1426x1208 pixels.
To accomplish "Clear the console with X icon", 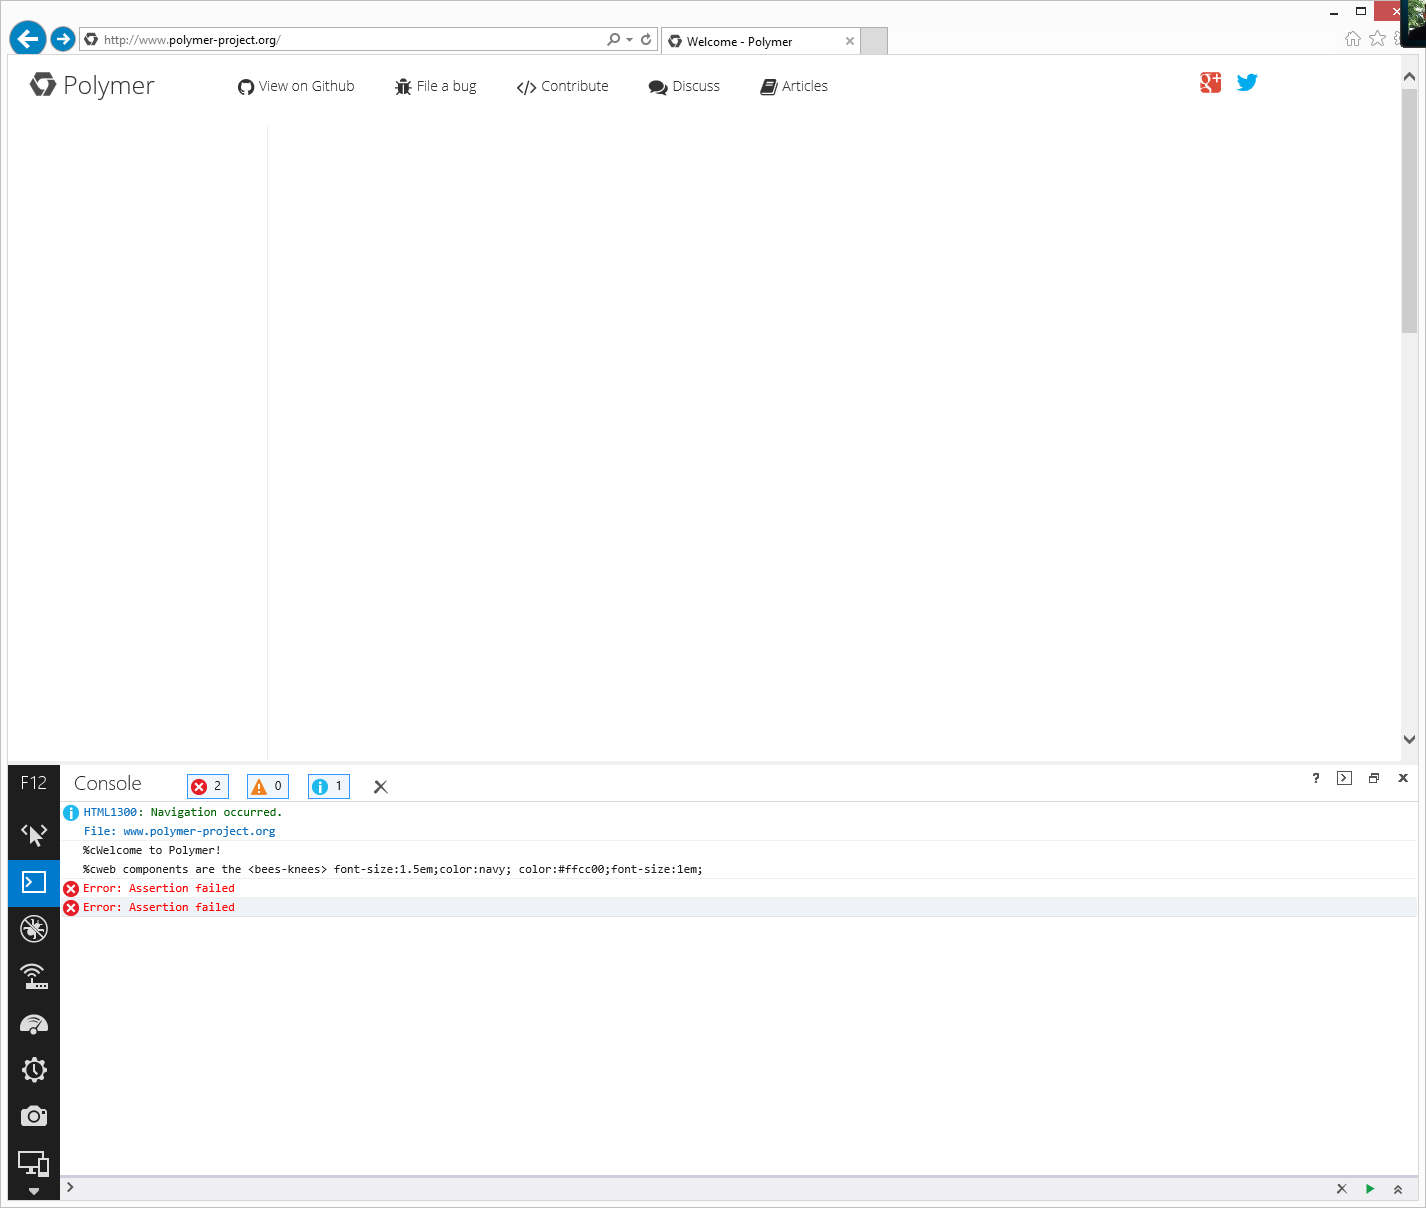I will [x=380, y=787].
